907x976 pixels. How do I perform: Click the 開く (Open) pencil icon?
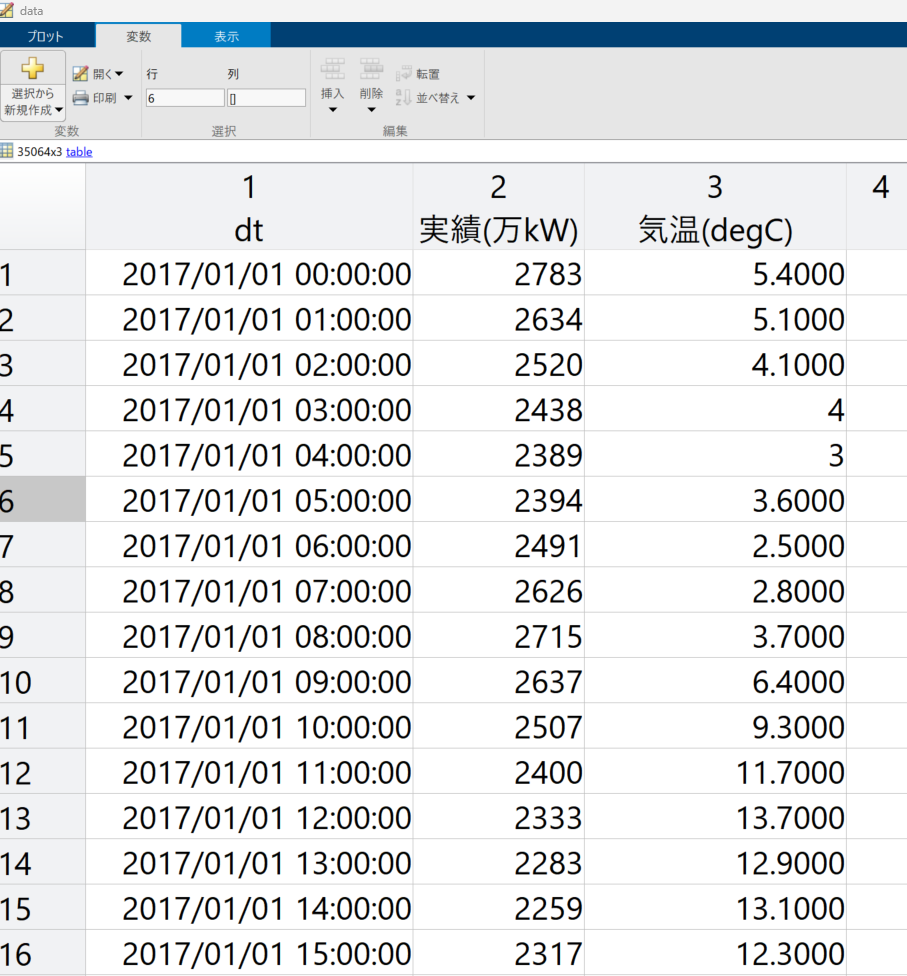[x=80, y=73]
